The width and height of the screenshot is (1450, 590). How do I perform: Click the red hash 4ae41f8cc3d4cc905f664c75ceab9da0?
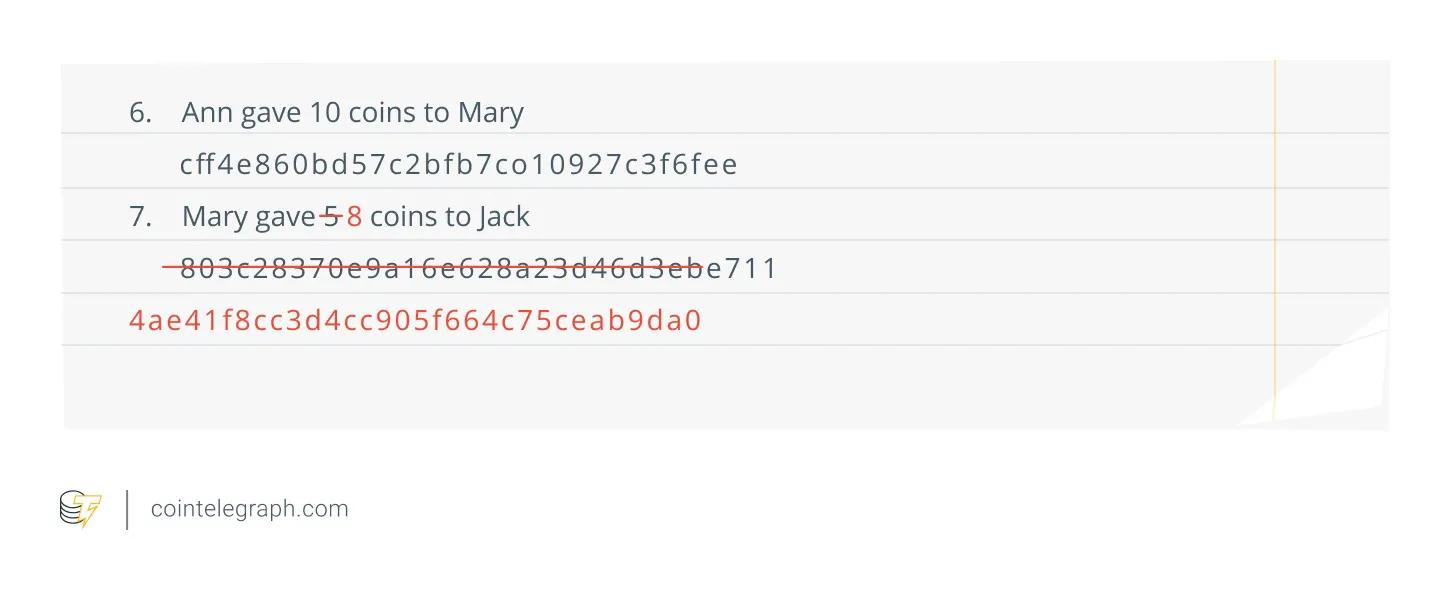click(x=416, y=321)
